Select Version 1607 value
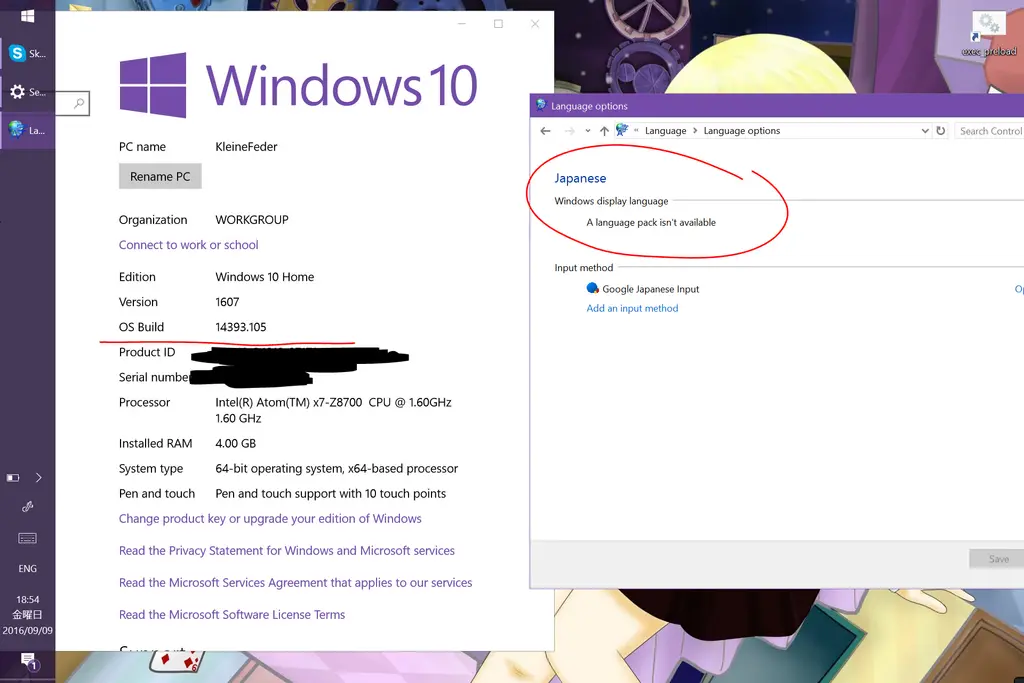Image resolution: width=1024 pixels, height=683 pixels. (227, 302)
